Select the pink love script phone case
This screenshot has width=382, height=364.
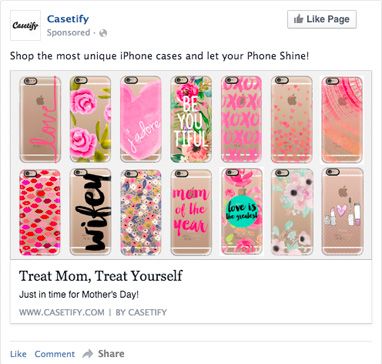point(40,119)
